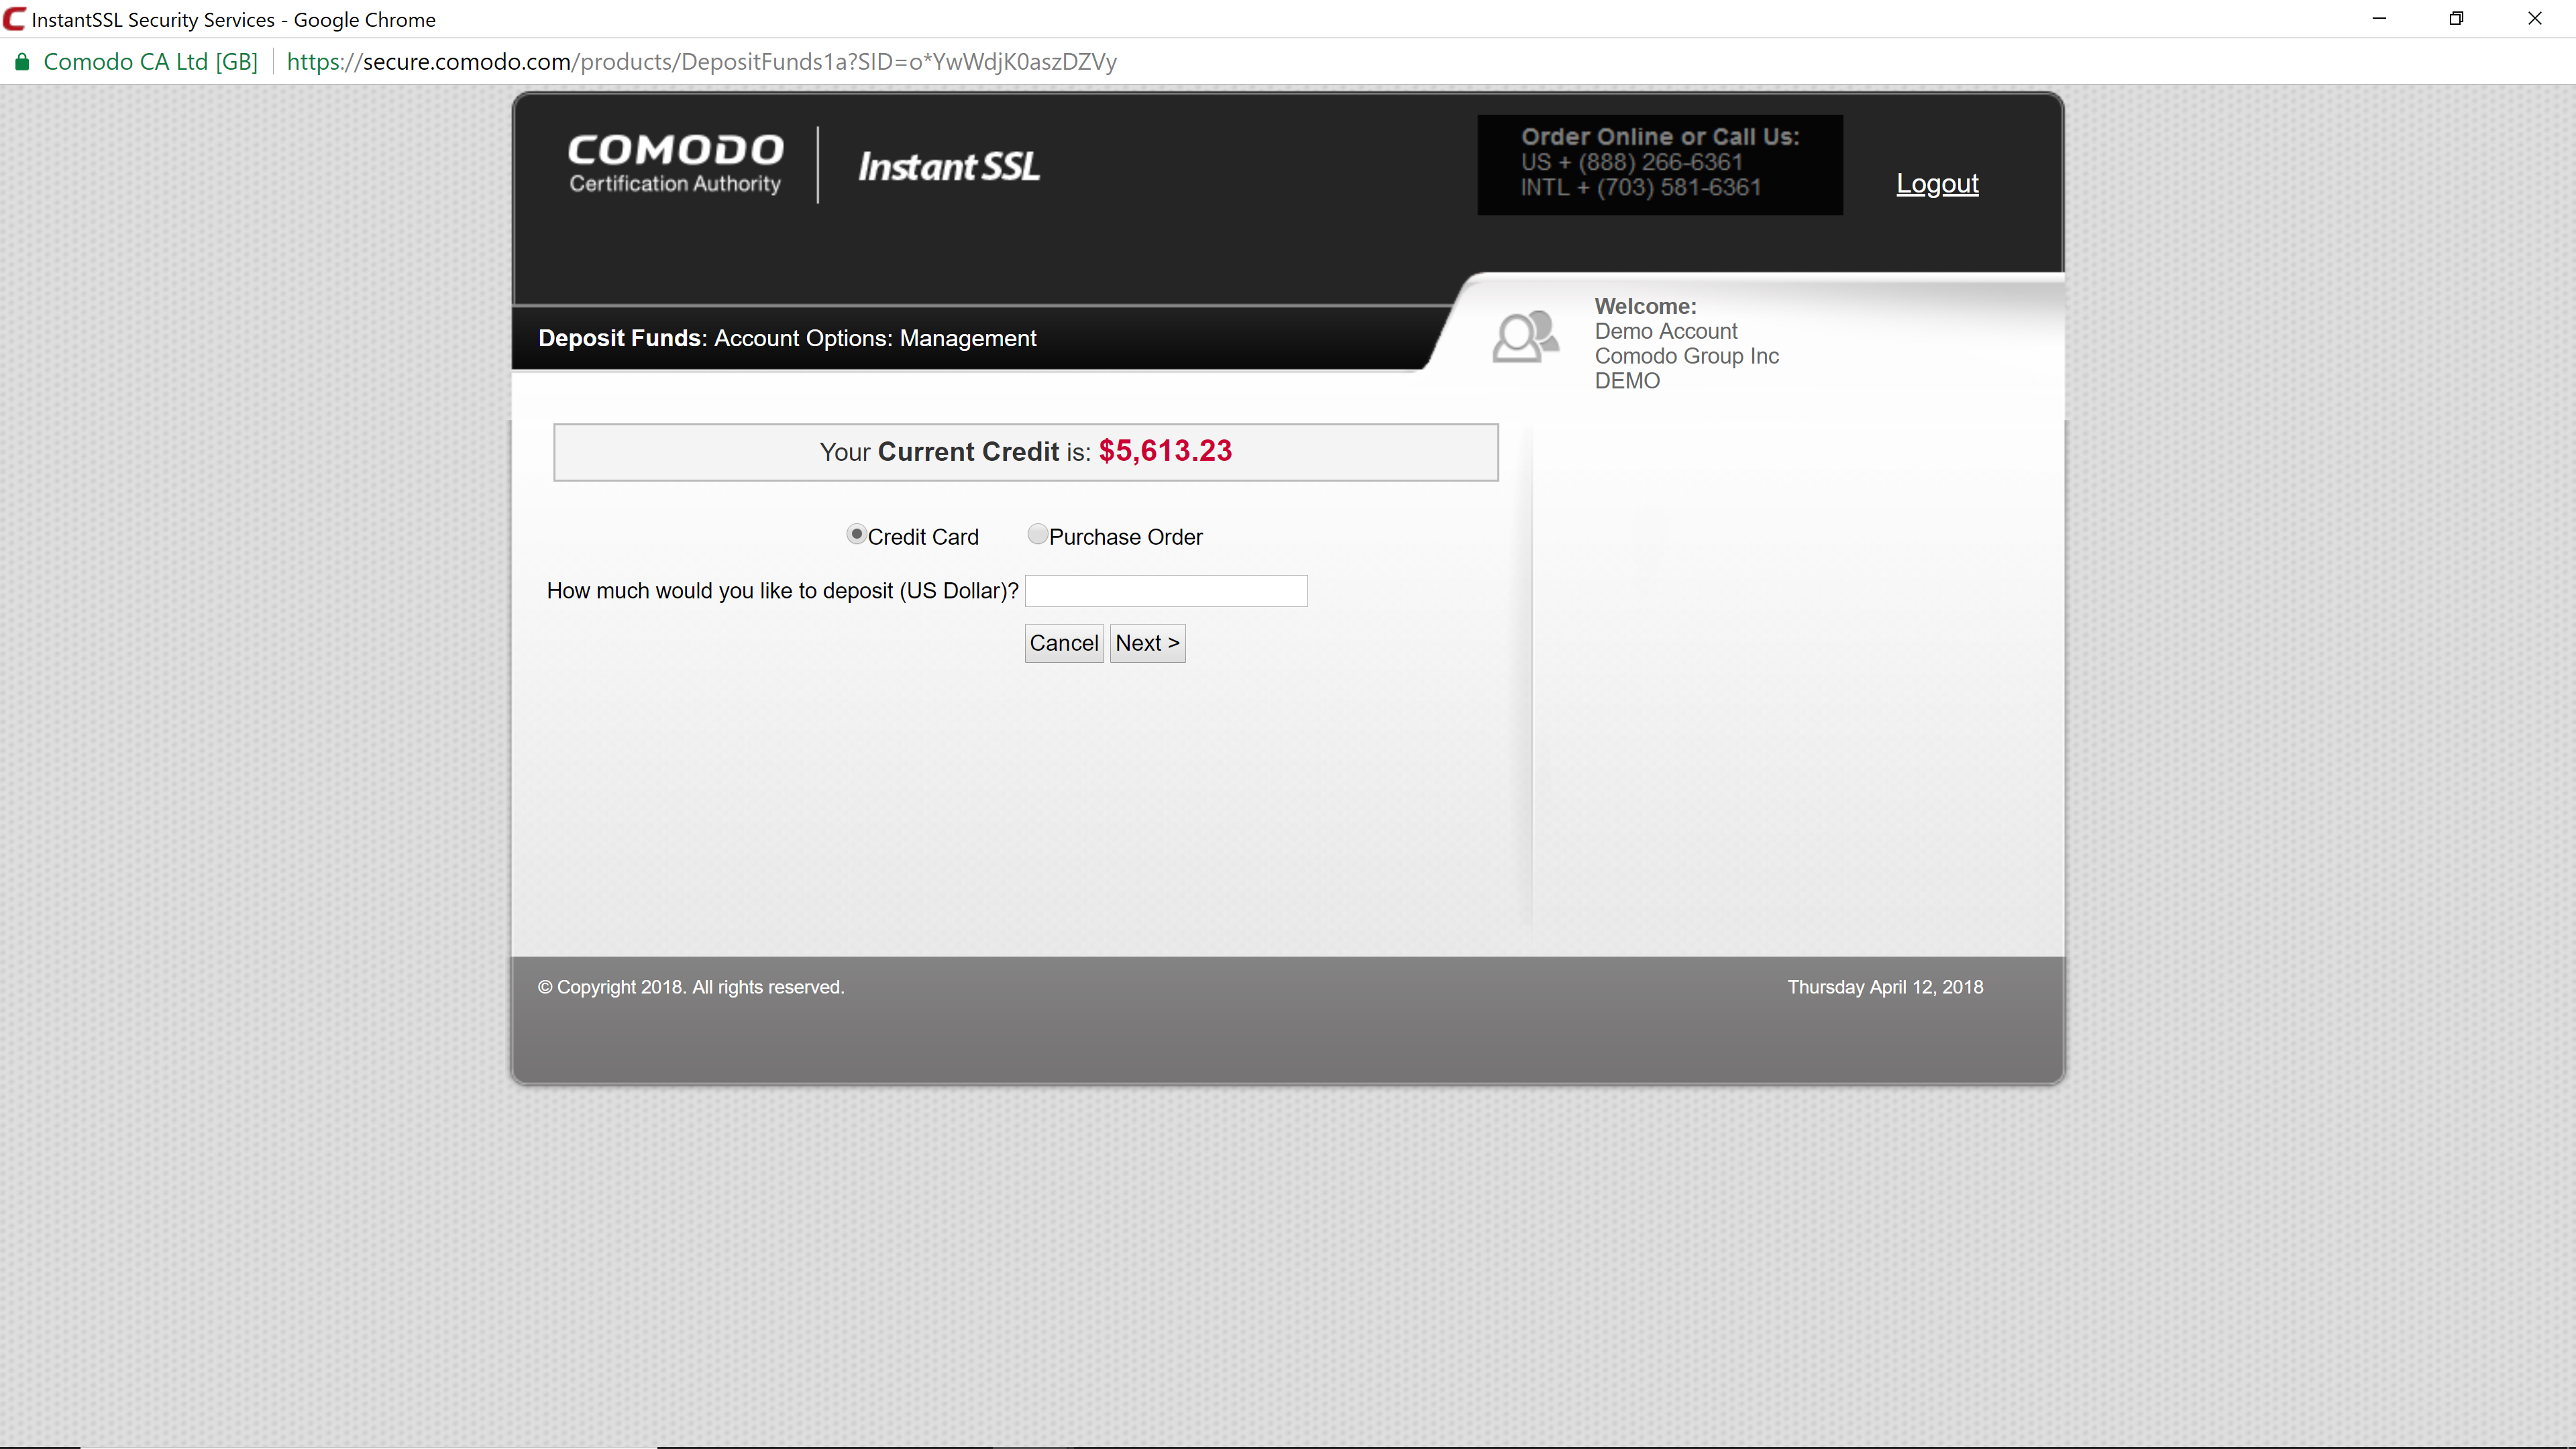
Task: Click the secure.comodo.com URL in the address bar
Action: (701, 62)
